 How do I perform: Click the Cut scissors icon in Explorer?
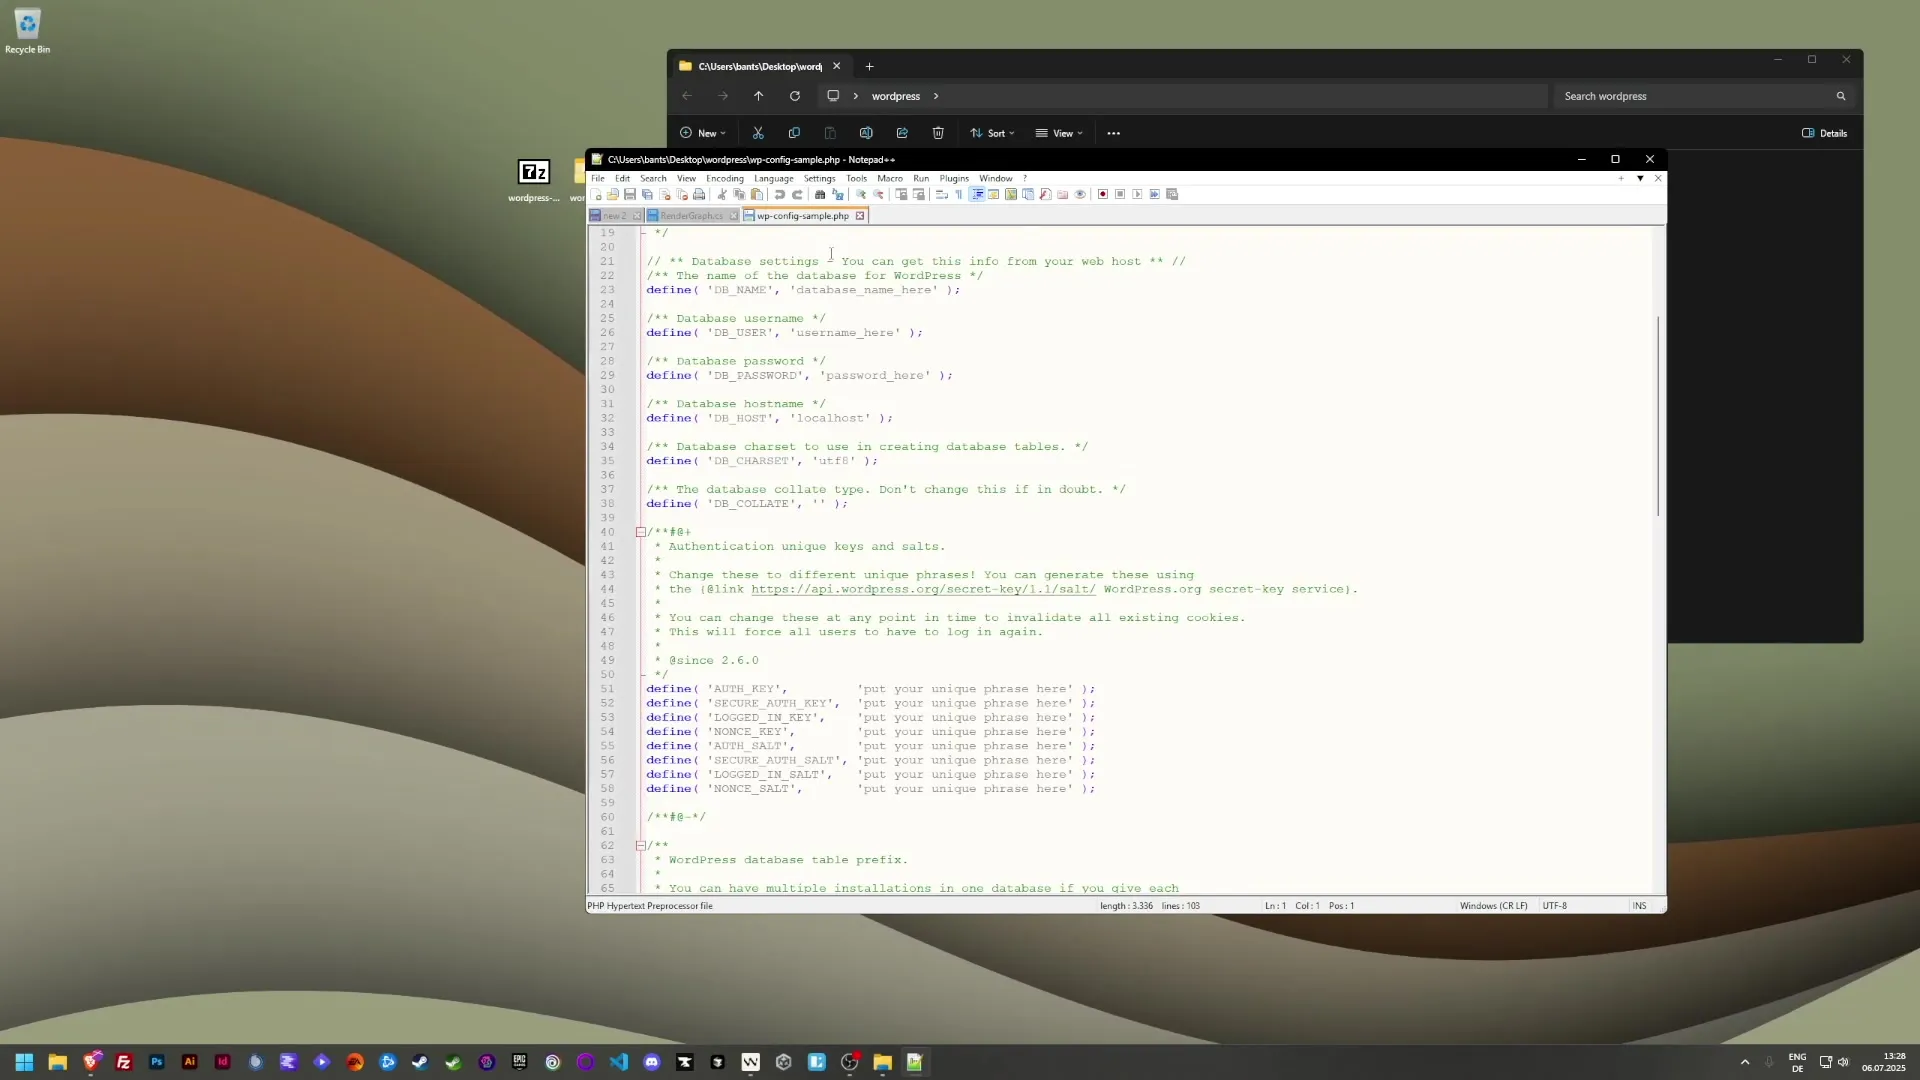(x=758, y=133)
